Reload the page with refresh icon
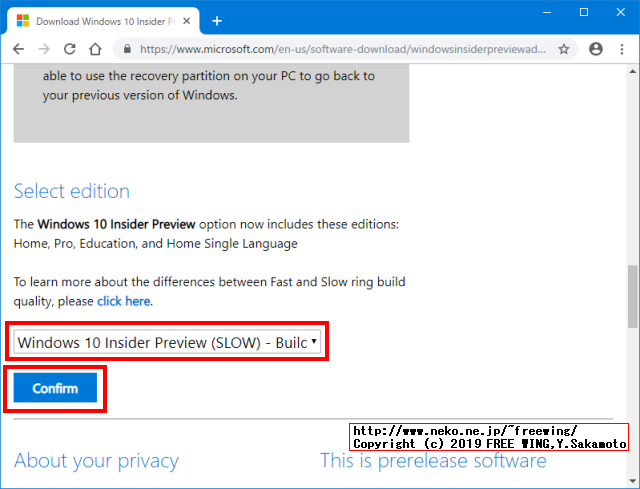Image resolution: width=640 pixels, height=489 pixels. pyautogui.click(x=70, y=49)
